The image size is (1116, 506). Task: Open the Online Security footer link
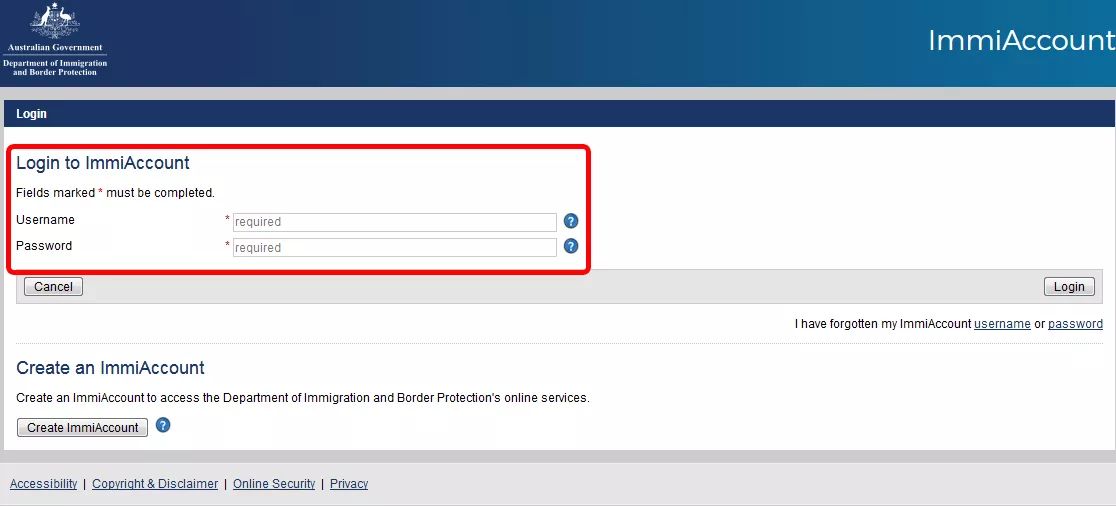pos(274,484)
